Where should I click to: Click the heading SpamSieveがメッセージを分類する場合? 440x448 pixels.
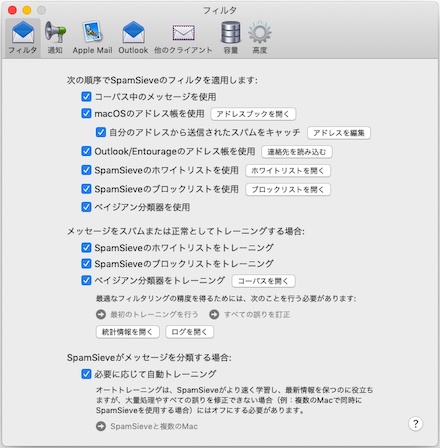tap(149, 358)
